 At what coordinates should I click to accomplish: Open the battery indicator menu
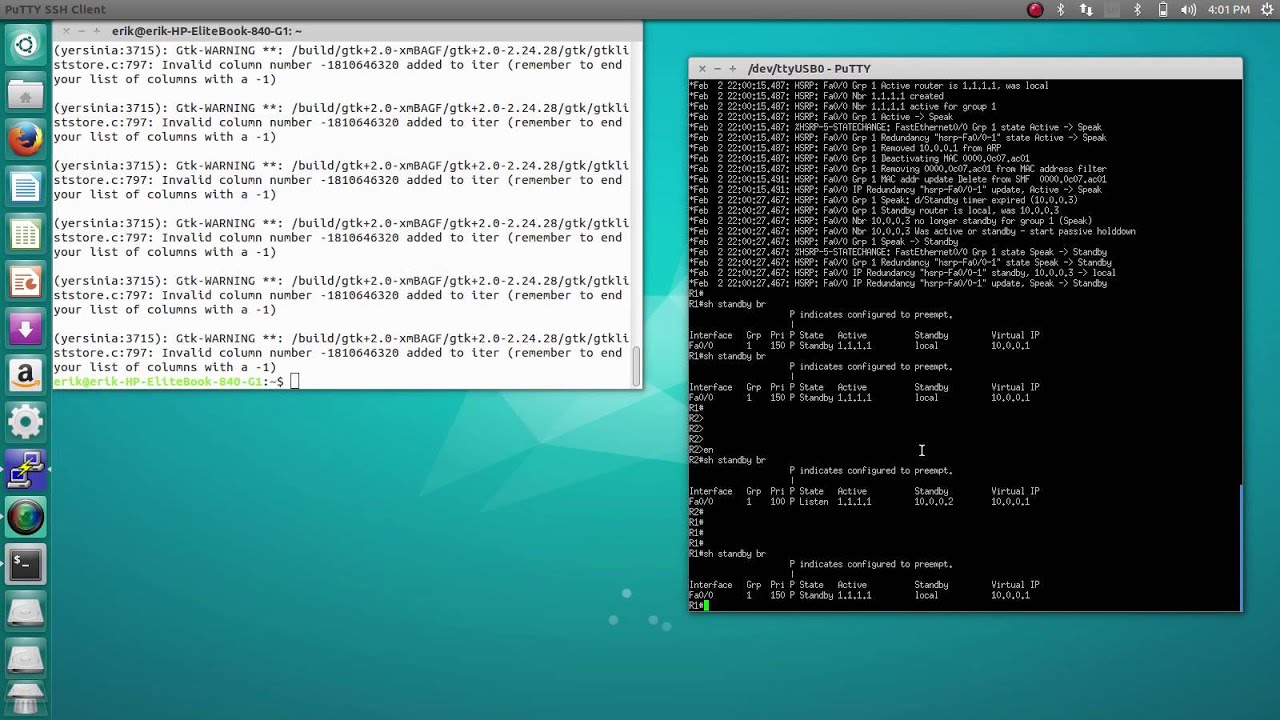click(1162, 10)
